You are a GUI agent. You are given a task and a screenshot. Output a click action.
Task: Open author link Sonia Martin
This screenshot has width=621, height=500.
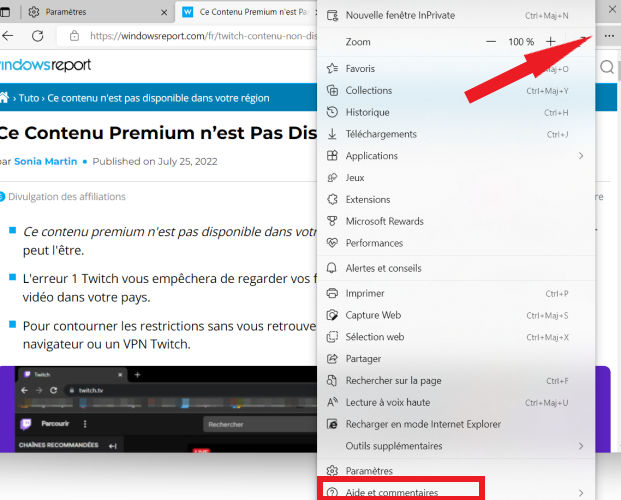[46, 161]
